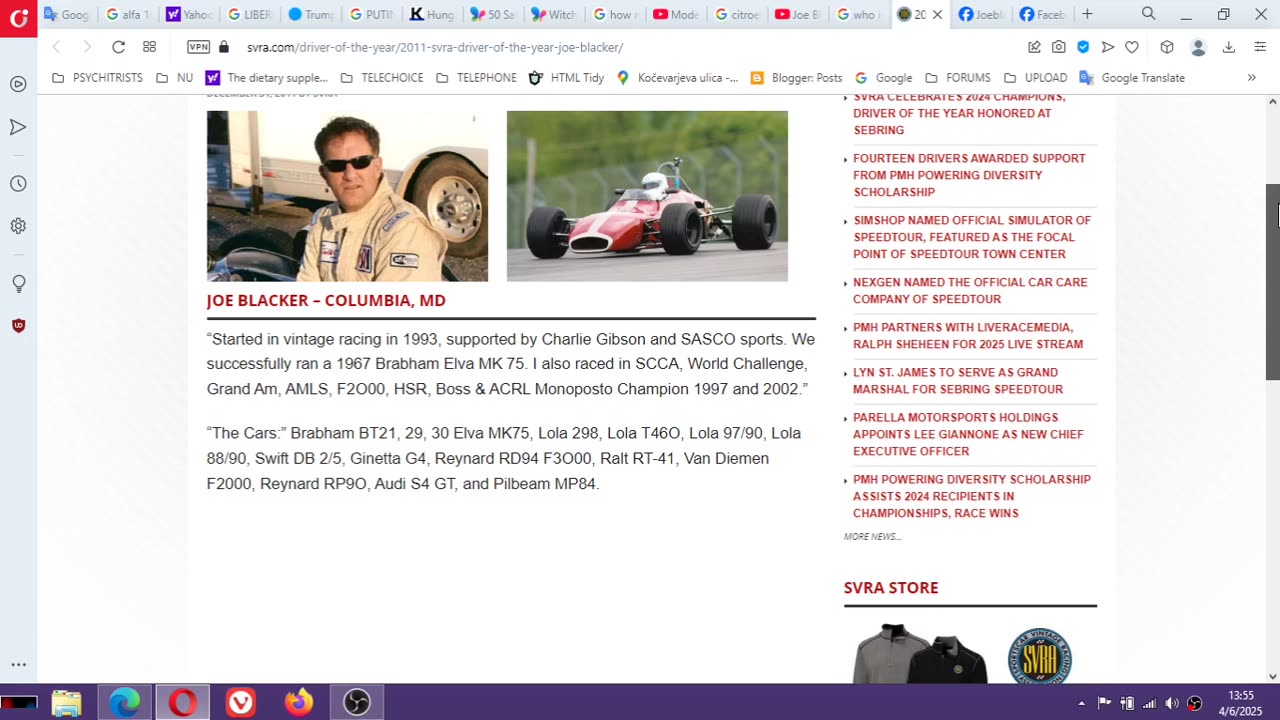Open the clock and date in taskbar
The height and width of the screenshot is (720, 1280).
(x=1241, y=703)
